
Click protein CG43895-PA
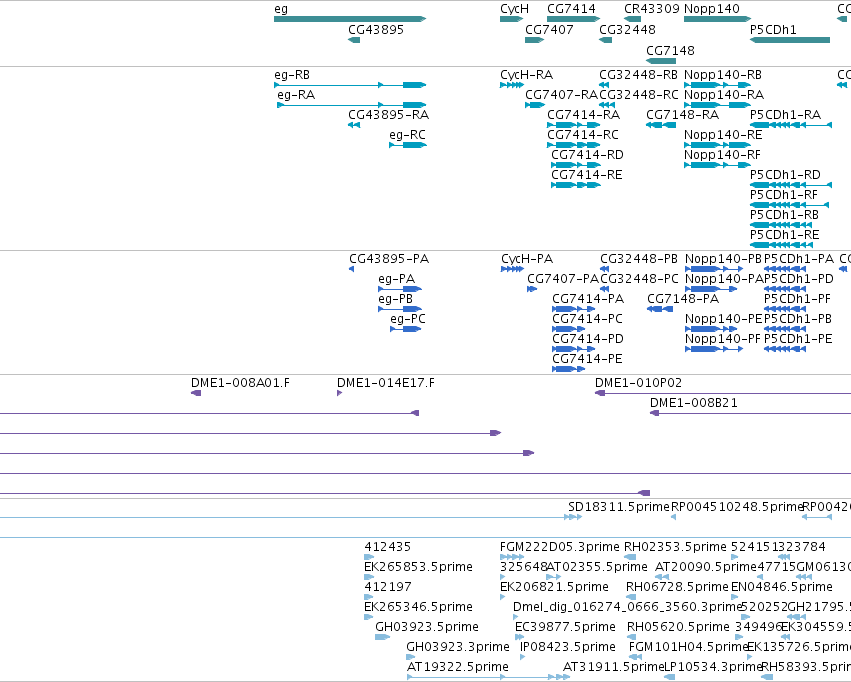point(352,269)
